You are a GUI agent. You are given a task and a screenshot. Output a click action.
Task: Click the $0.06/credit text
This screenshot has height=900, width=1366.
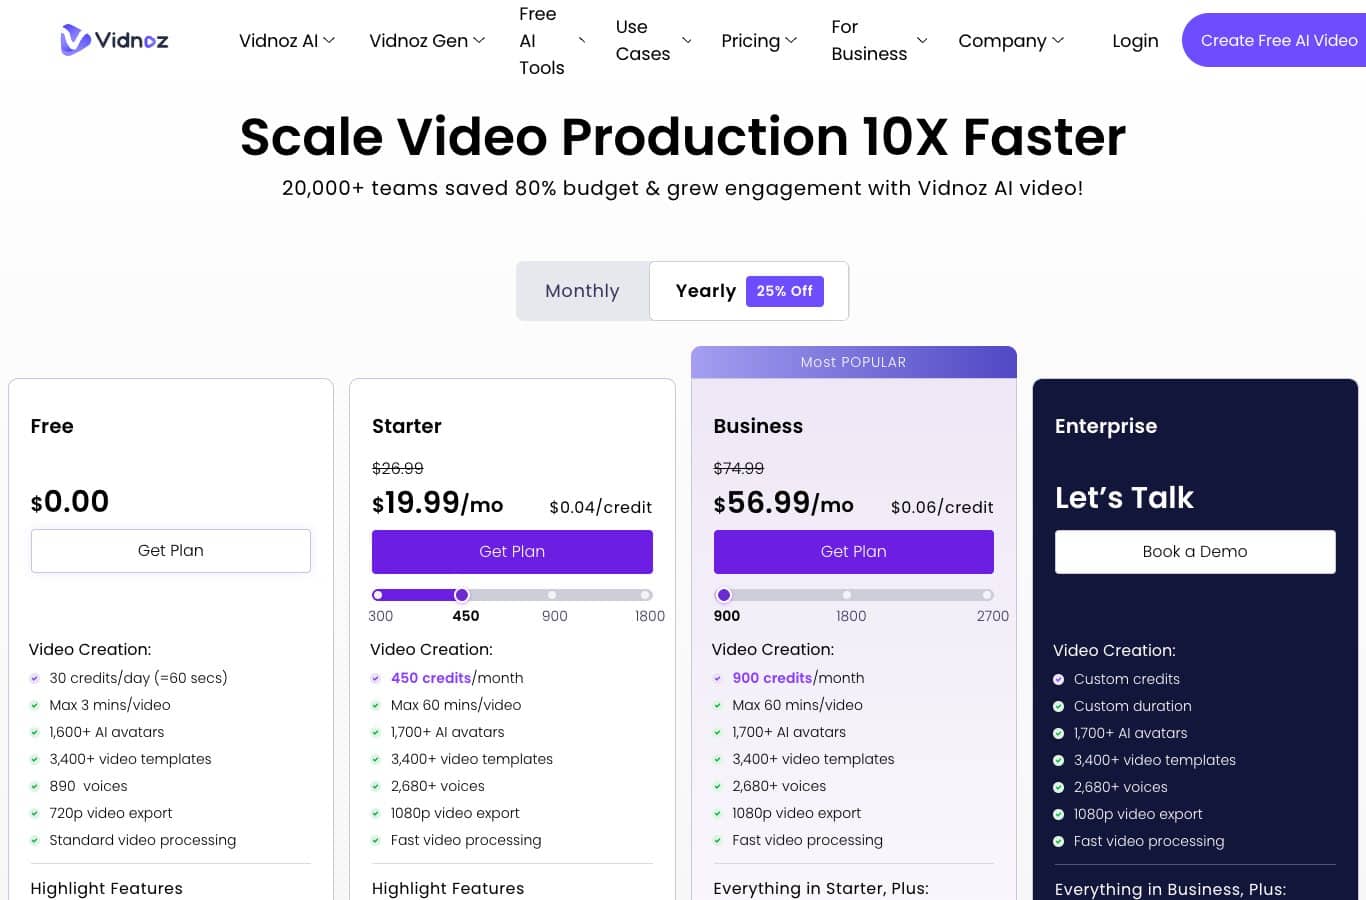942,507
